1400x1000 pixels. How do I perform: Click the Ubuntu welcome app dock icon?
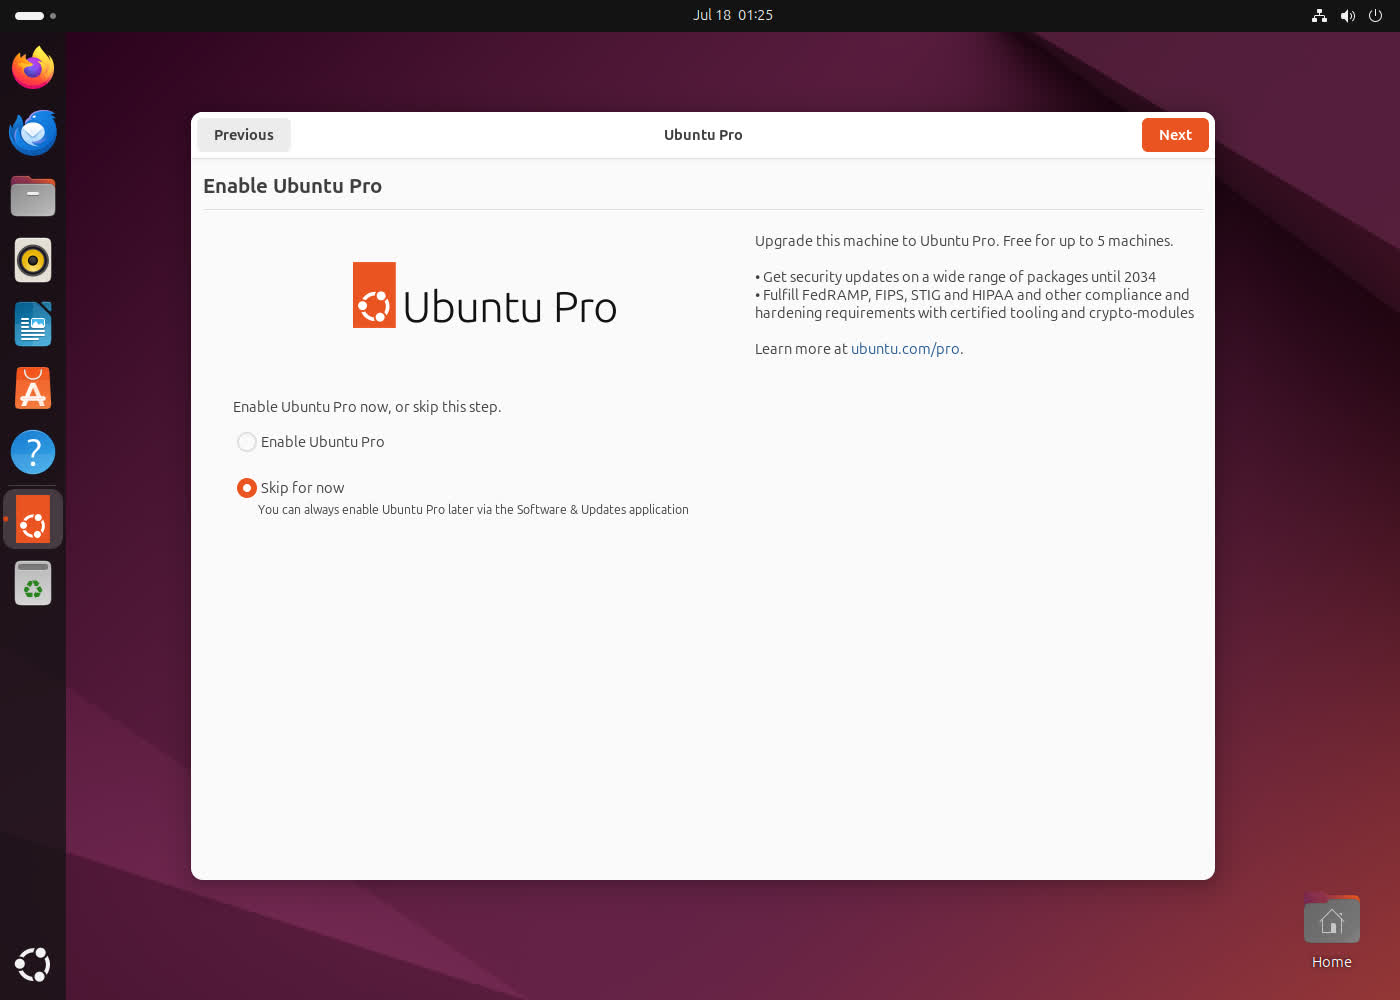tap(33, 519)
